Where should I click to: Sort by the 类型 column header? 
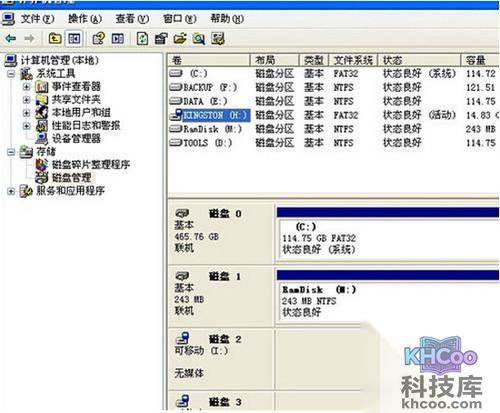click(x=314, y=60)
